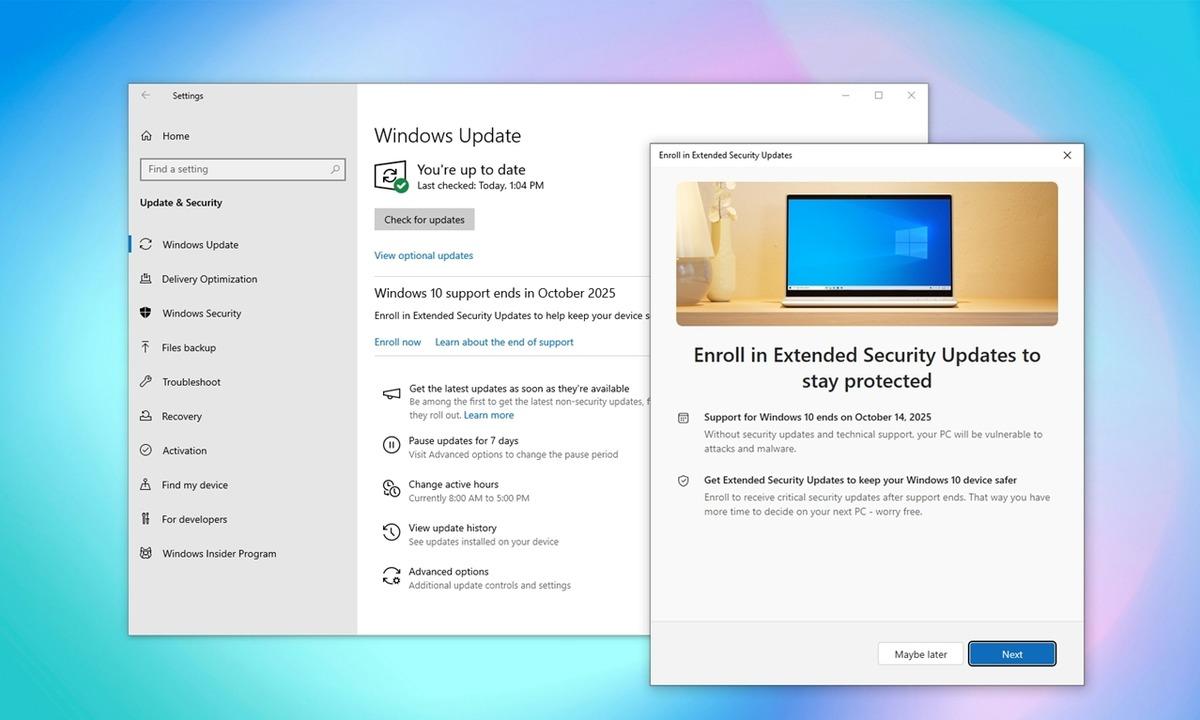Go to Windows Update sidebar item

[x=200, y=245]
